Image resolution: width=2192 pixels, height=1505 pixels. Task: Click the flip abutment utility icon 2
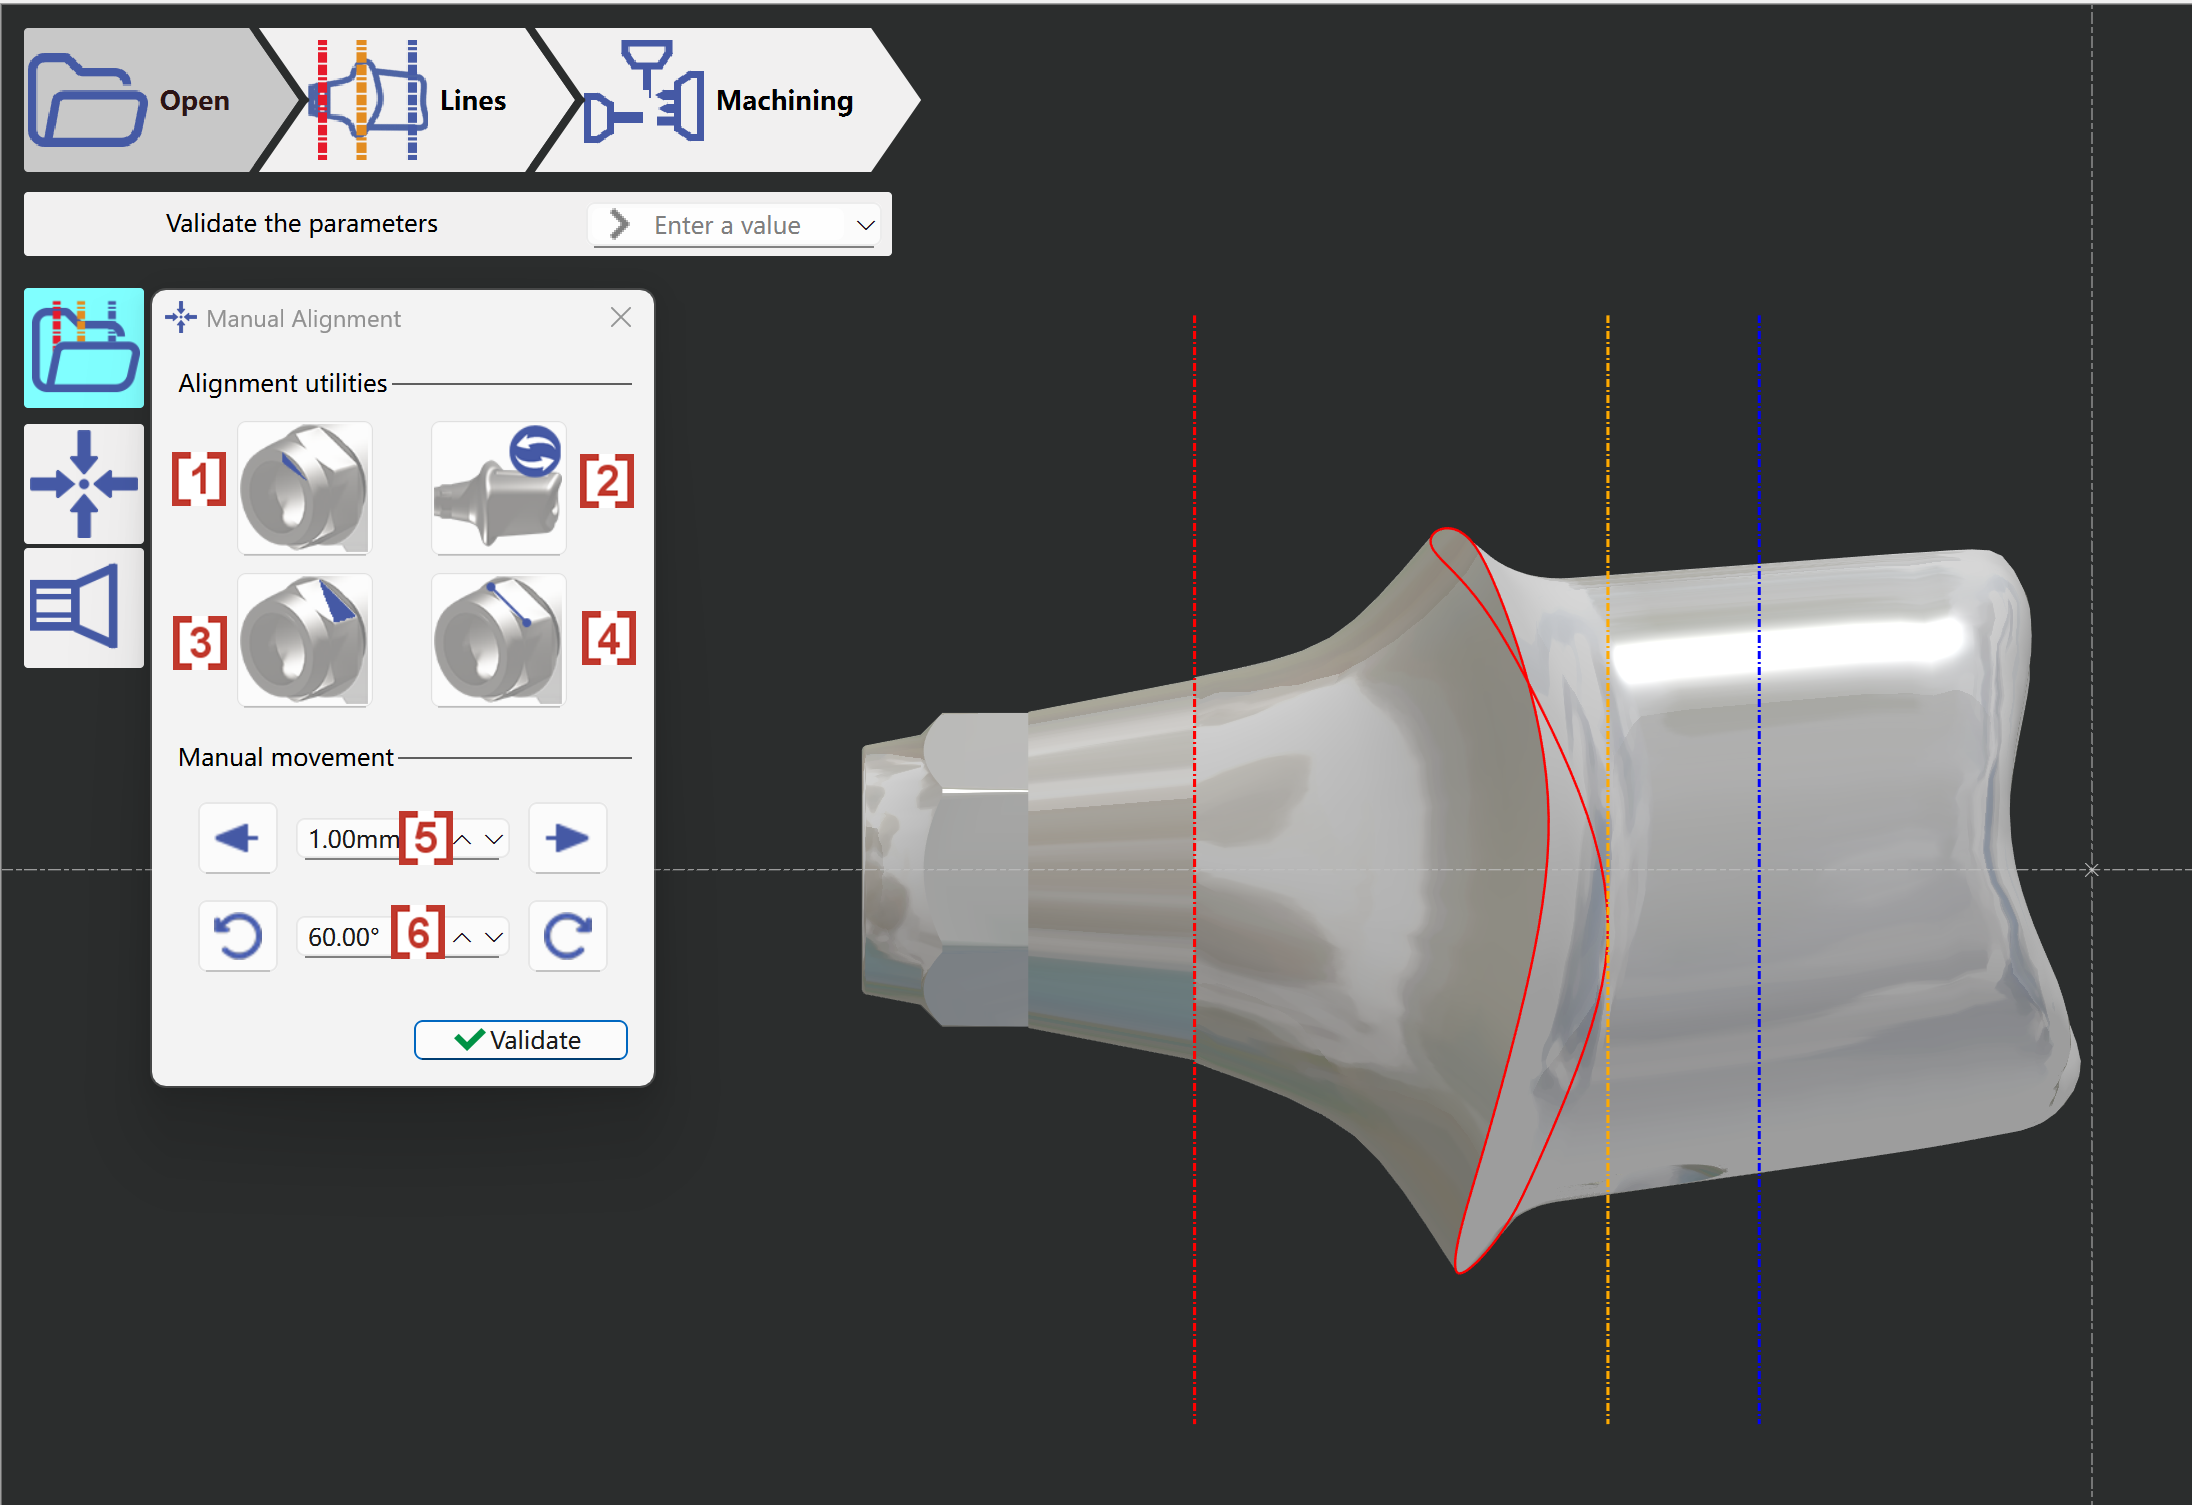(x=498, y=488)
